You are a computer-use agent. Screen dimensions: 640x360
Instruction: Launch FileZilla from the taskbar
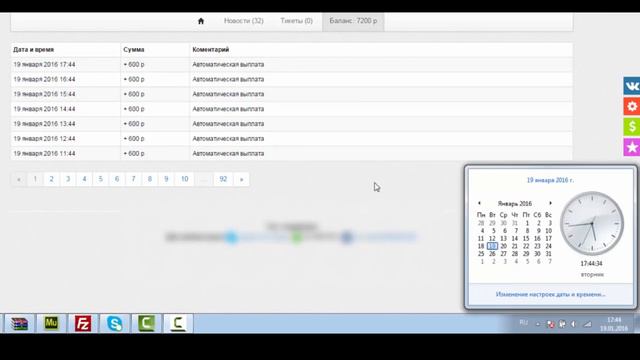(x=83, y=324)
